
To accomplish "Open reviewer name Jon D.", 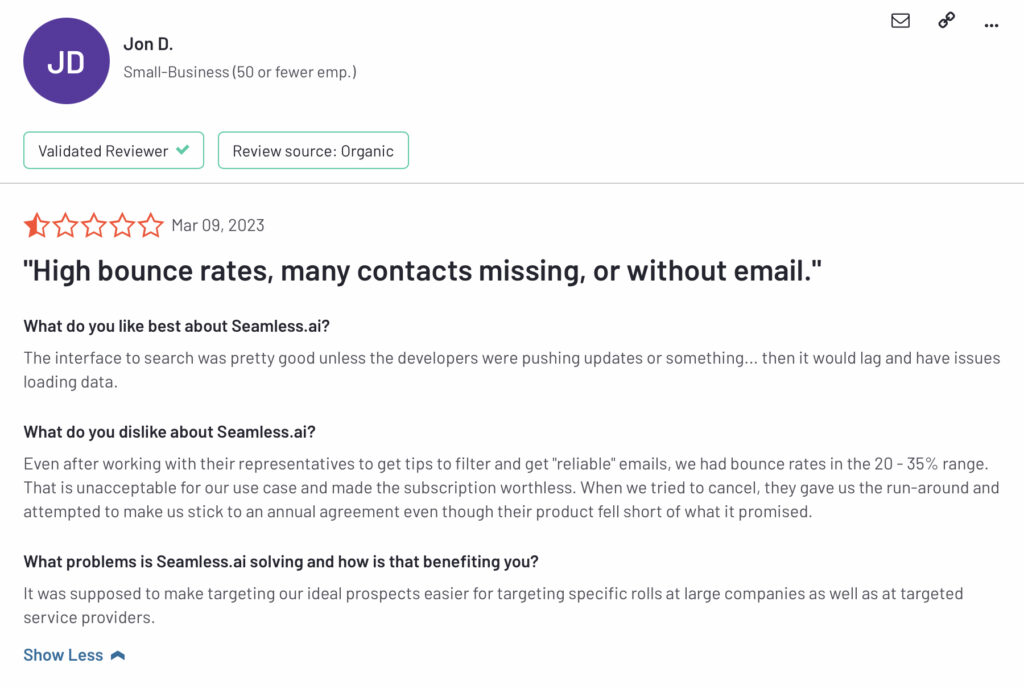I will click(x=148, y=44).
